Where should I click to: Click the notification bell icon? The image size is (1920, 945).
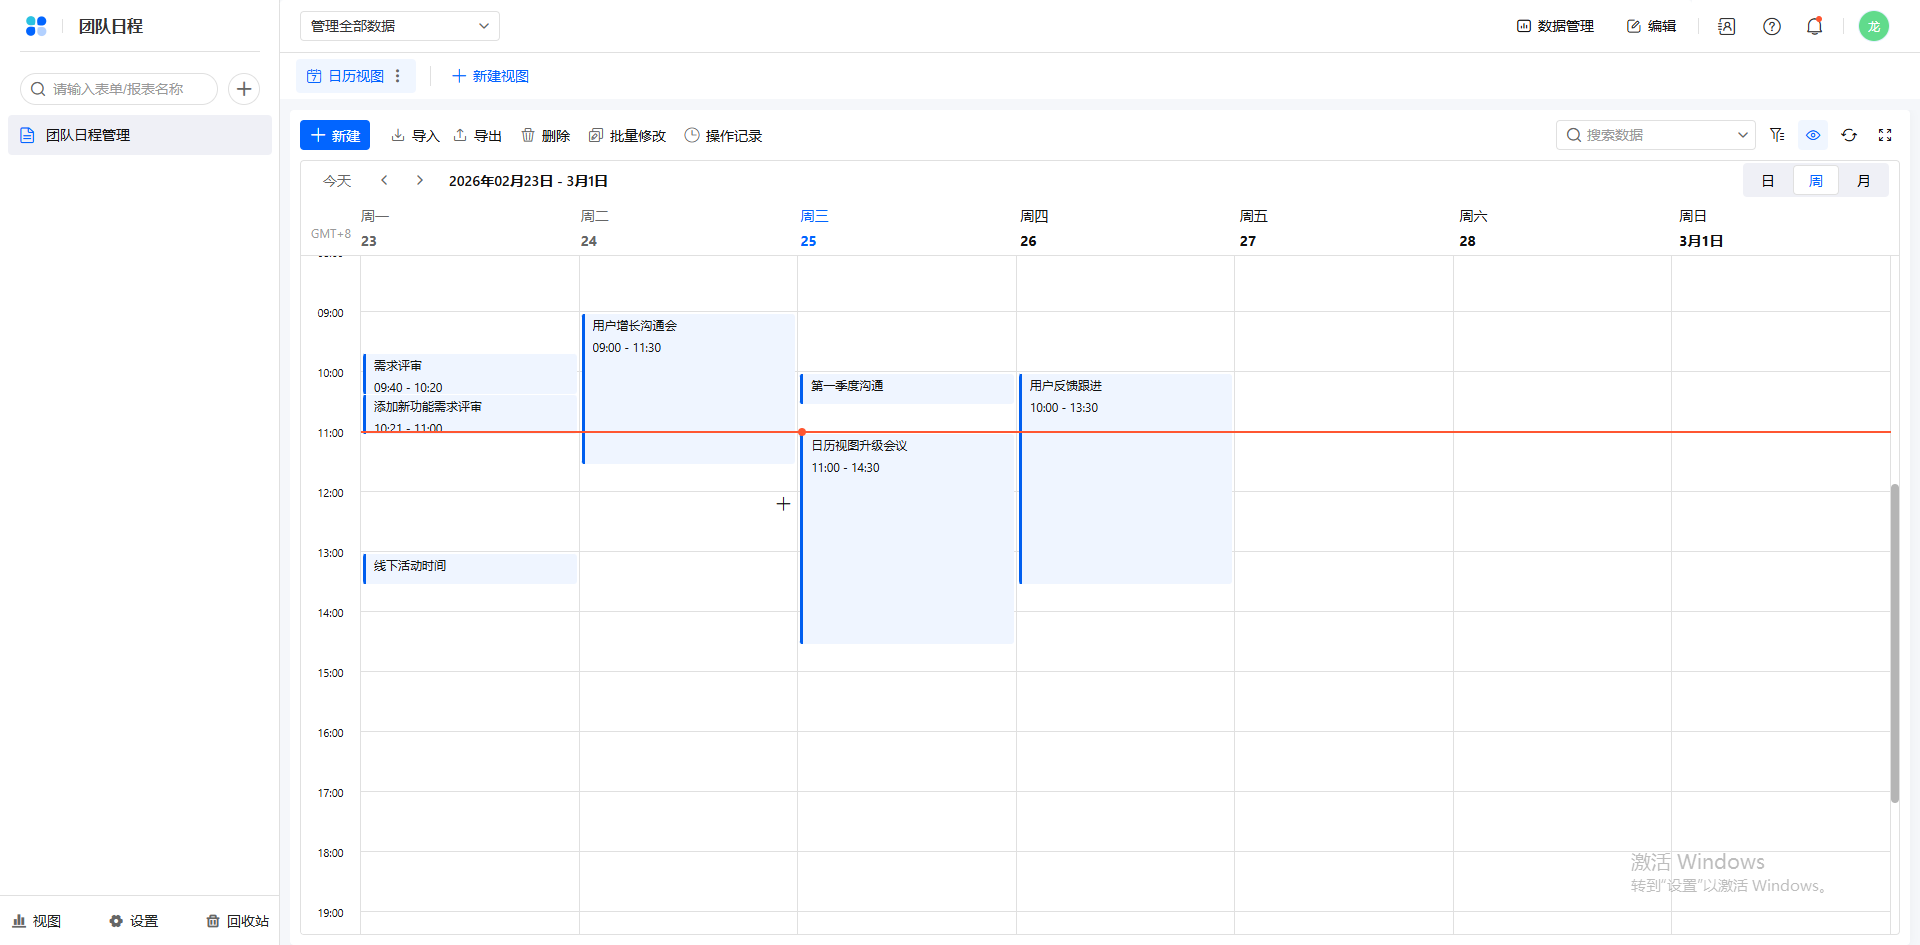[x=1814, y=27]
